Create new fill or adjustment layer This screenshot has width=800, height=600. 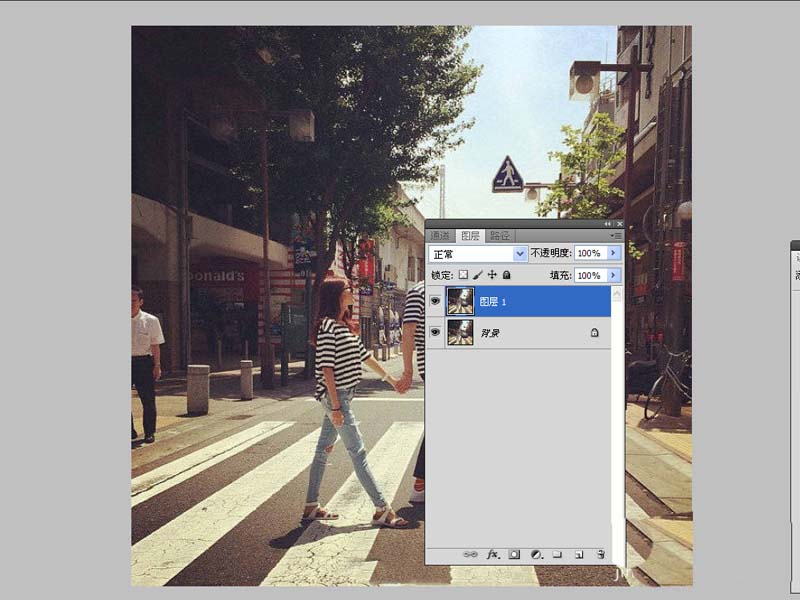[536, 555]
